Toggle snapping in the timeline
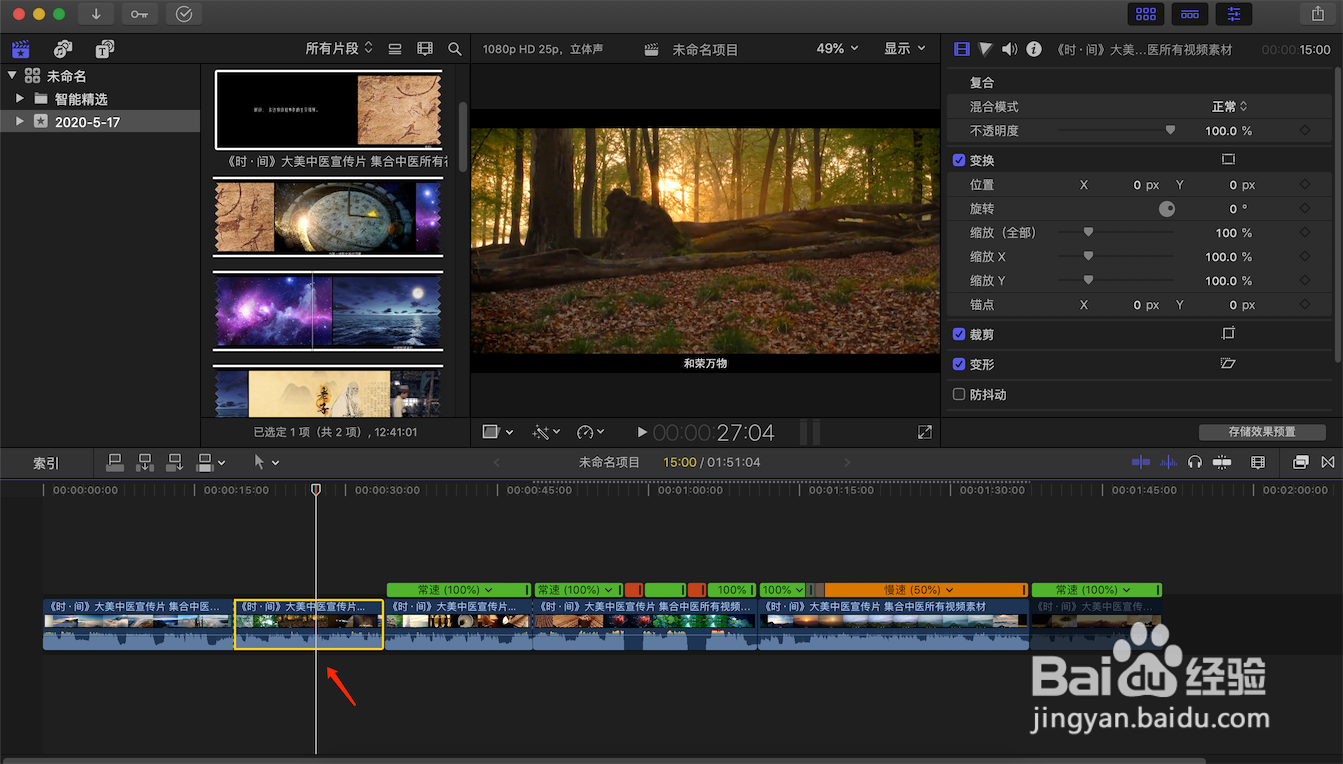Image resolution: width=1343 pixels, height=764 pixels. pos(1221,462)
